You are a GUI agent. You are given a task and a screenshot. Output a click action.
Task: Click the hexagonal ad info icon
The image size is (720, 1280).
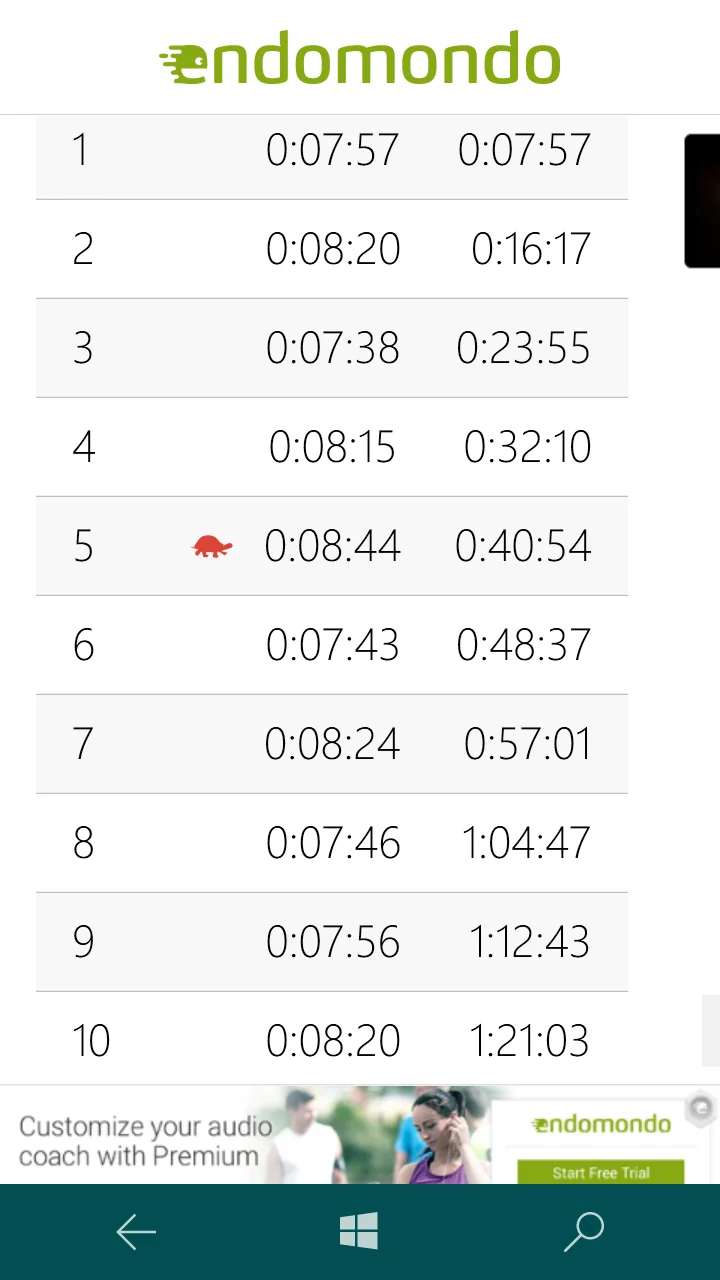pyautogui.click(x=702, y=1107)
